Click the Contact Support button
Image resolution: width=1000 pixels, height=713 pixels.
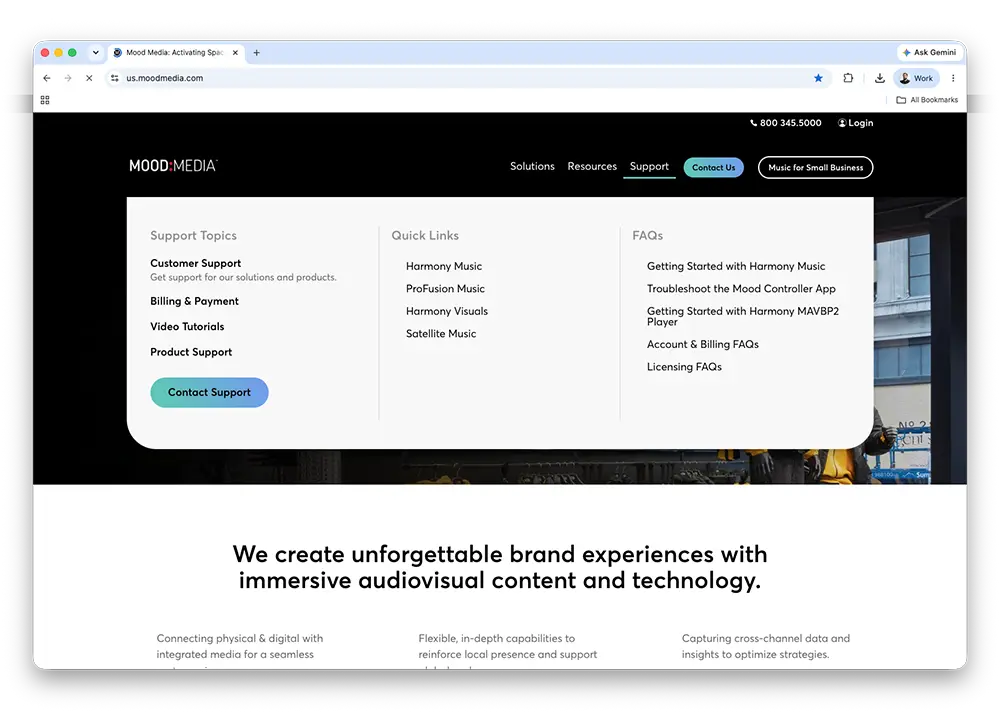coord(209,392)
